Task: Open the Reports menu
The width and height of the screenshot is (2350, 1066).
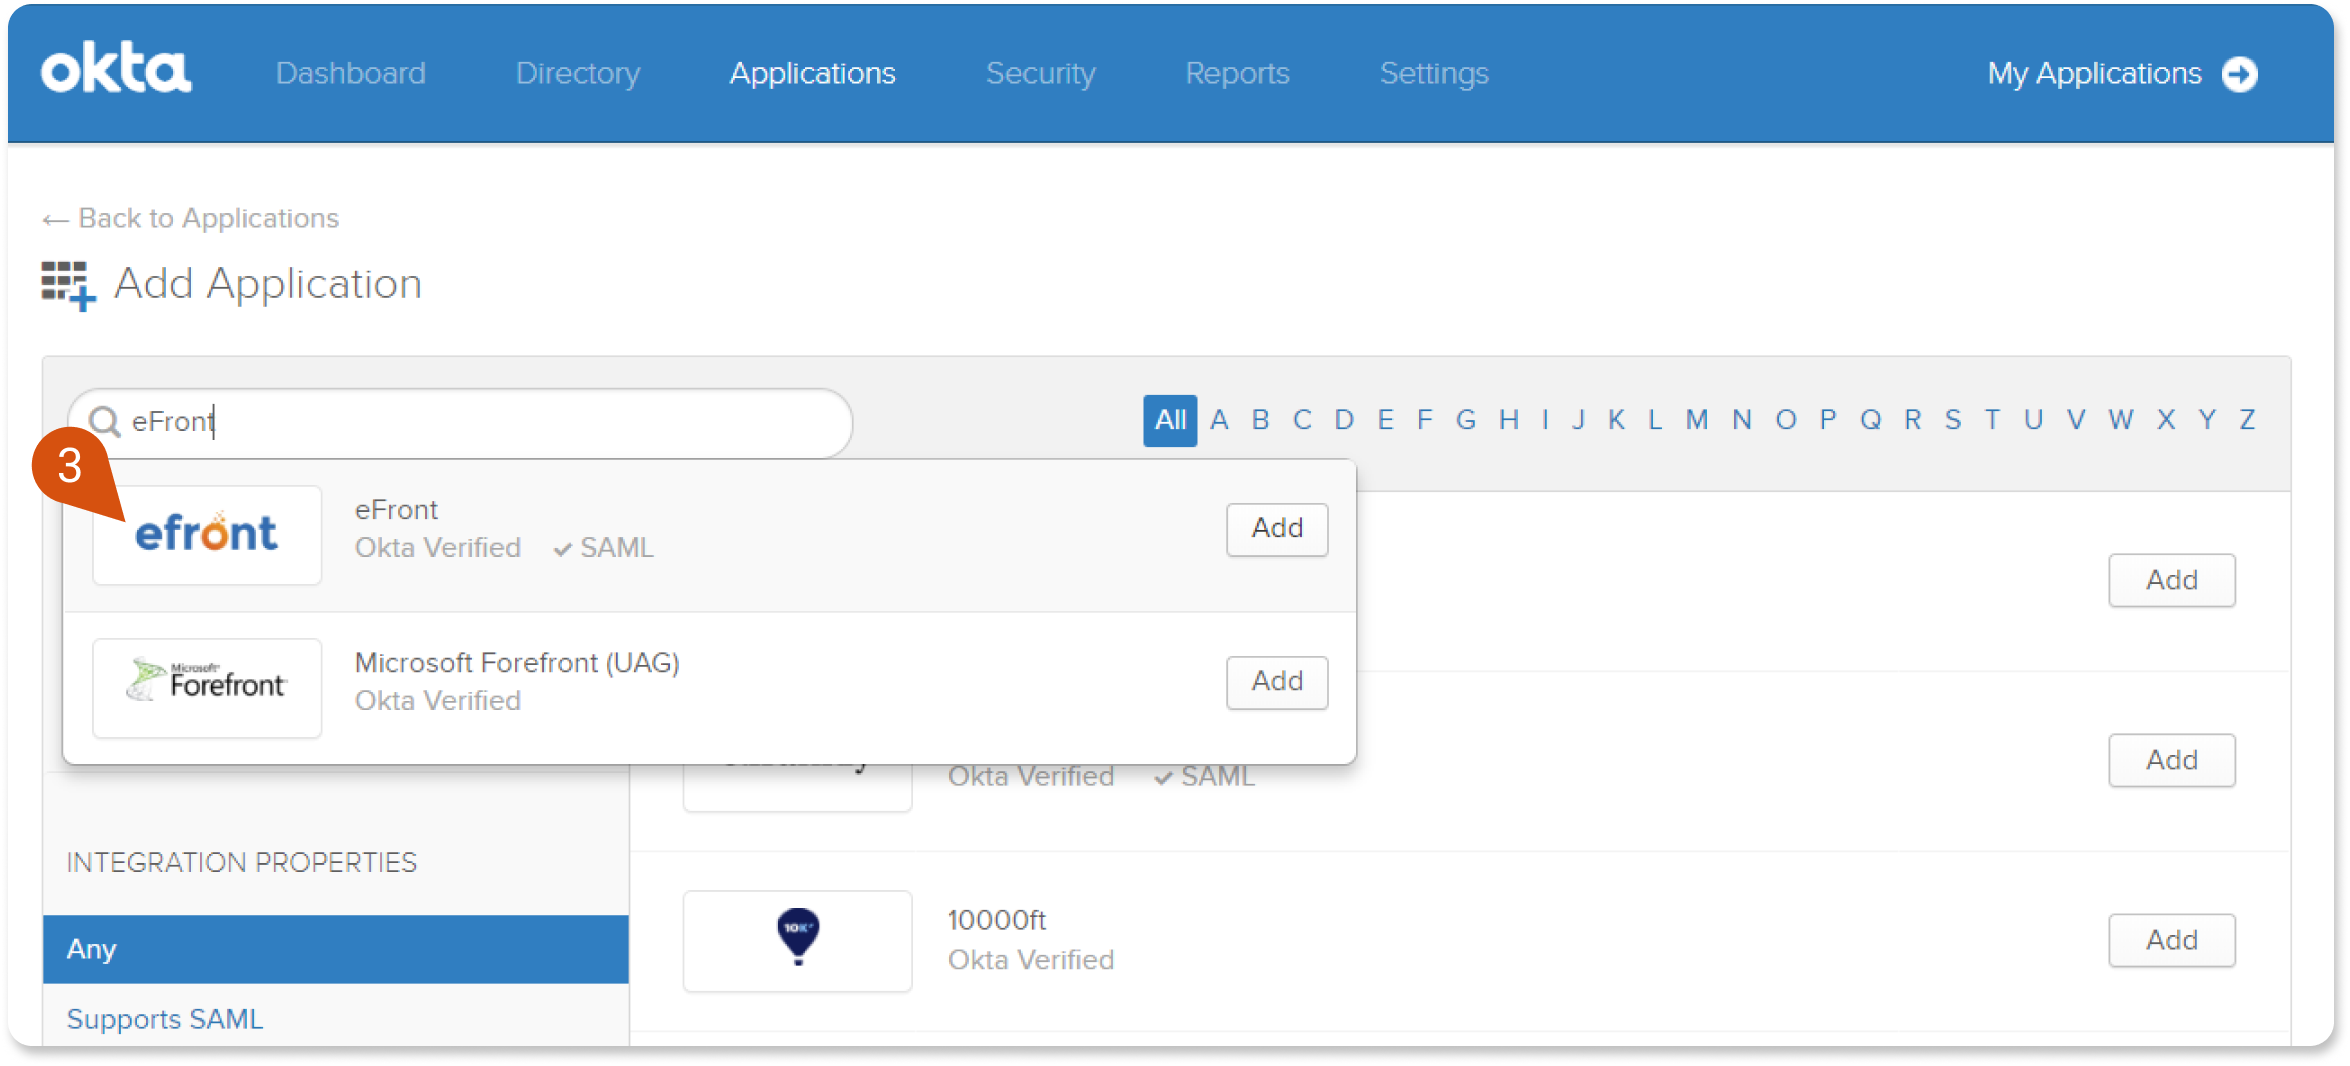Action: coord(1237,73)
